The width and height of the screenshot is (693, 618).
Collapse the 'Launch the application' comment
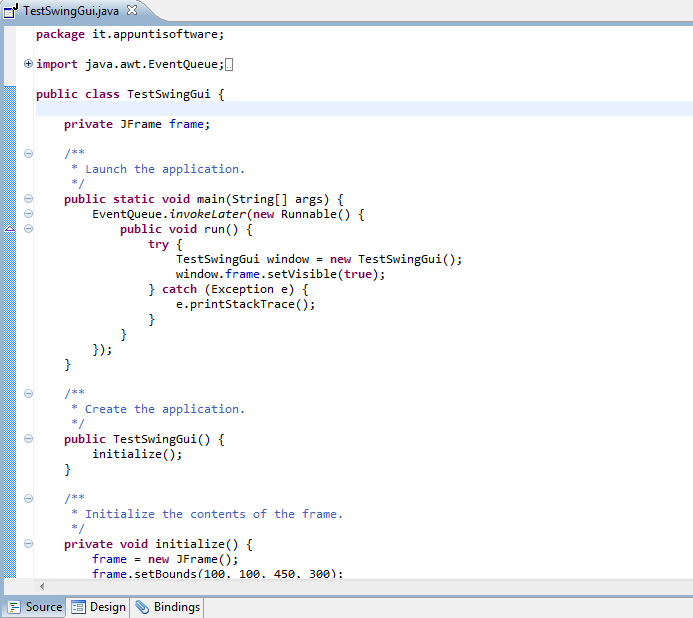(28, 153)
